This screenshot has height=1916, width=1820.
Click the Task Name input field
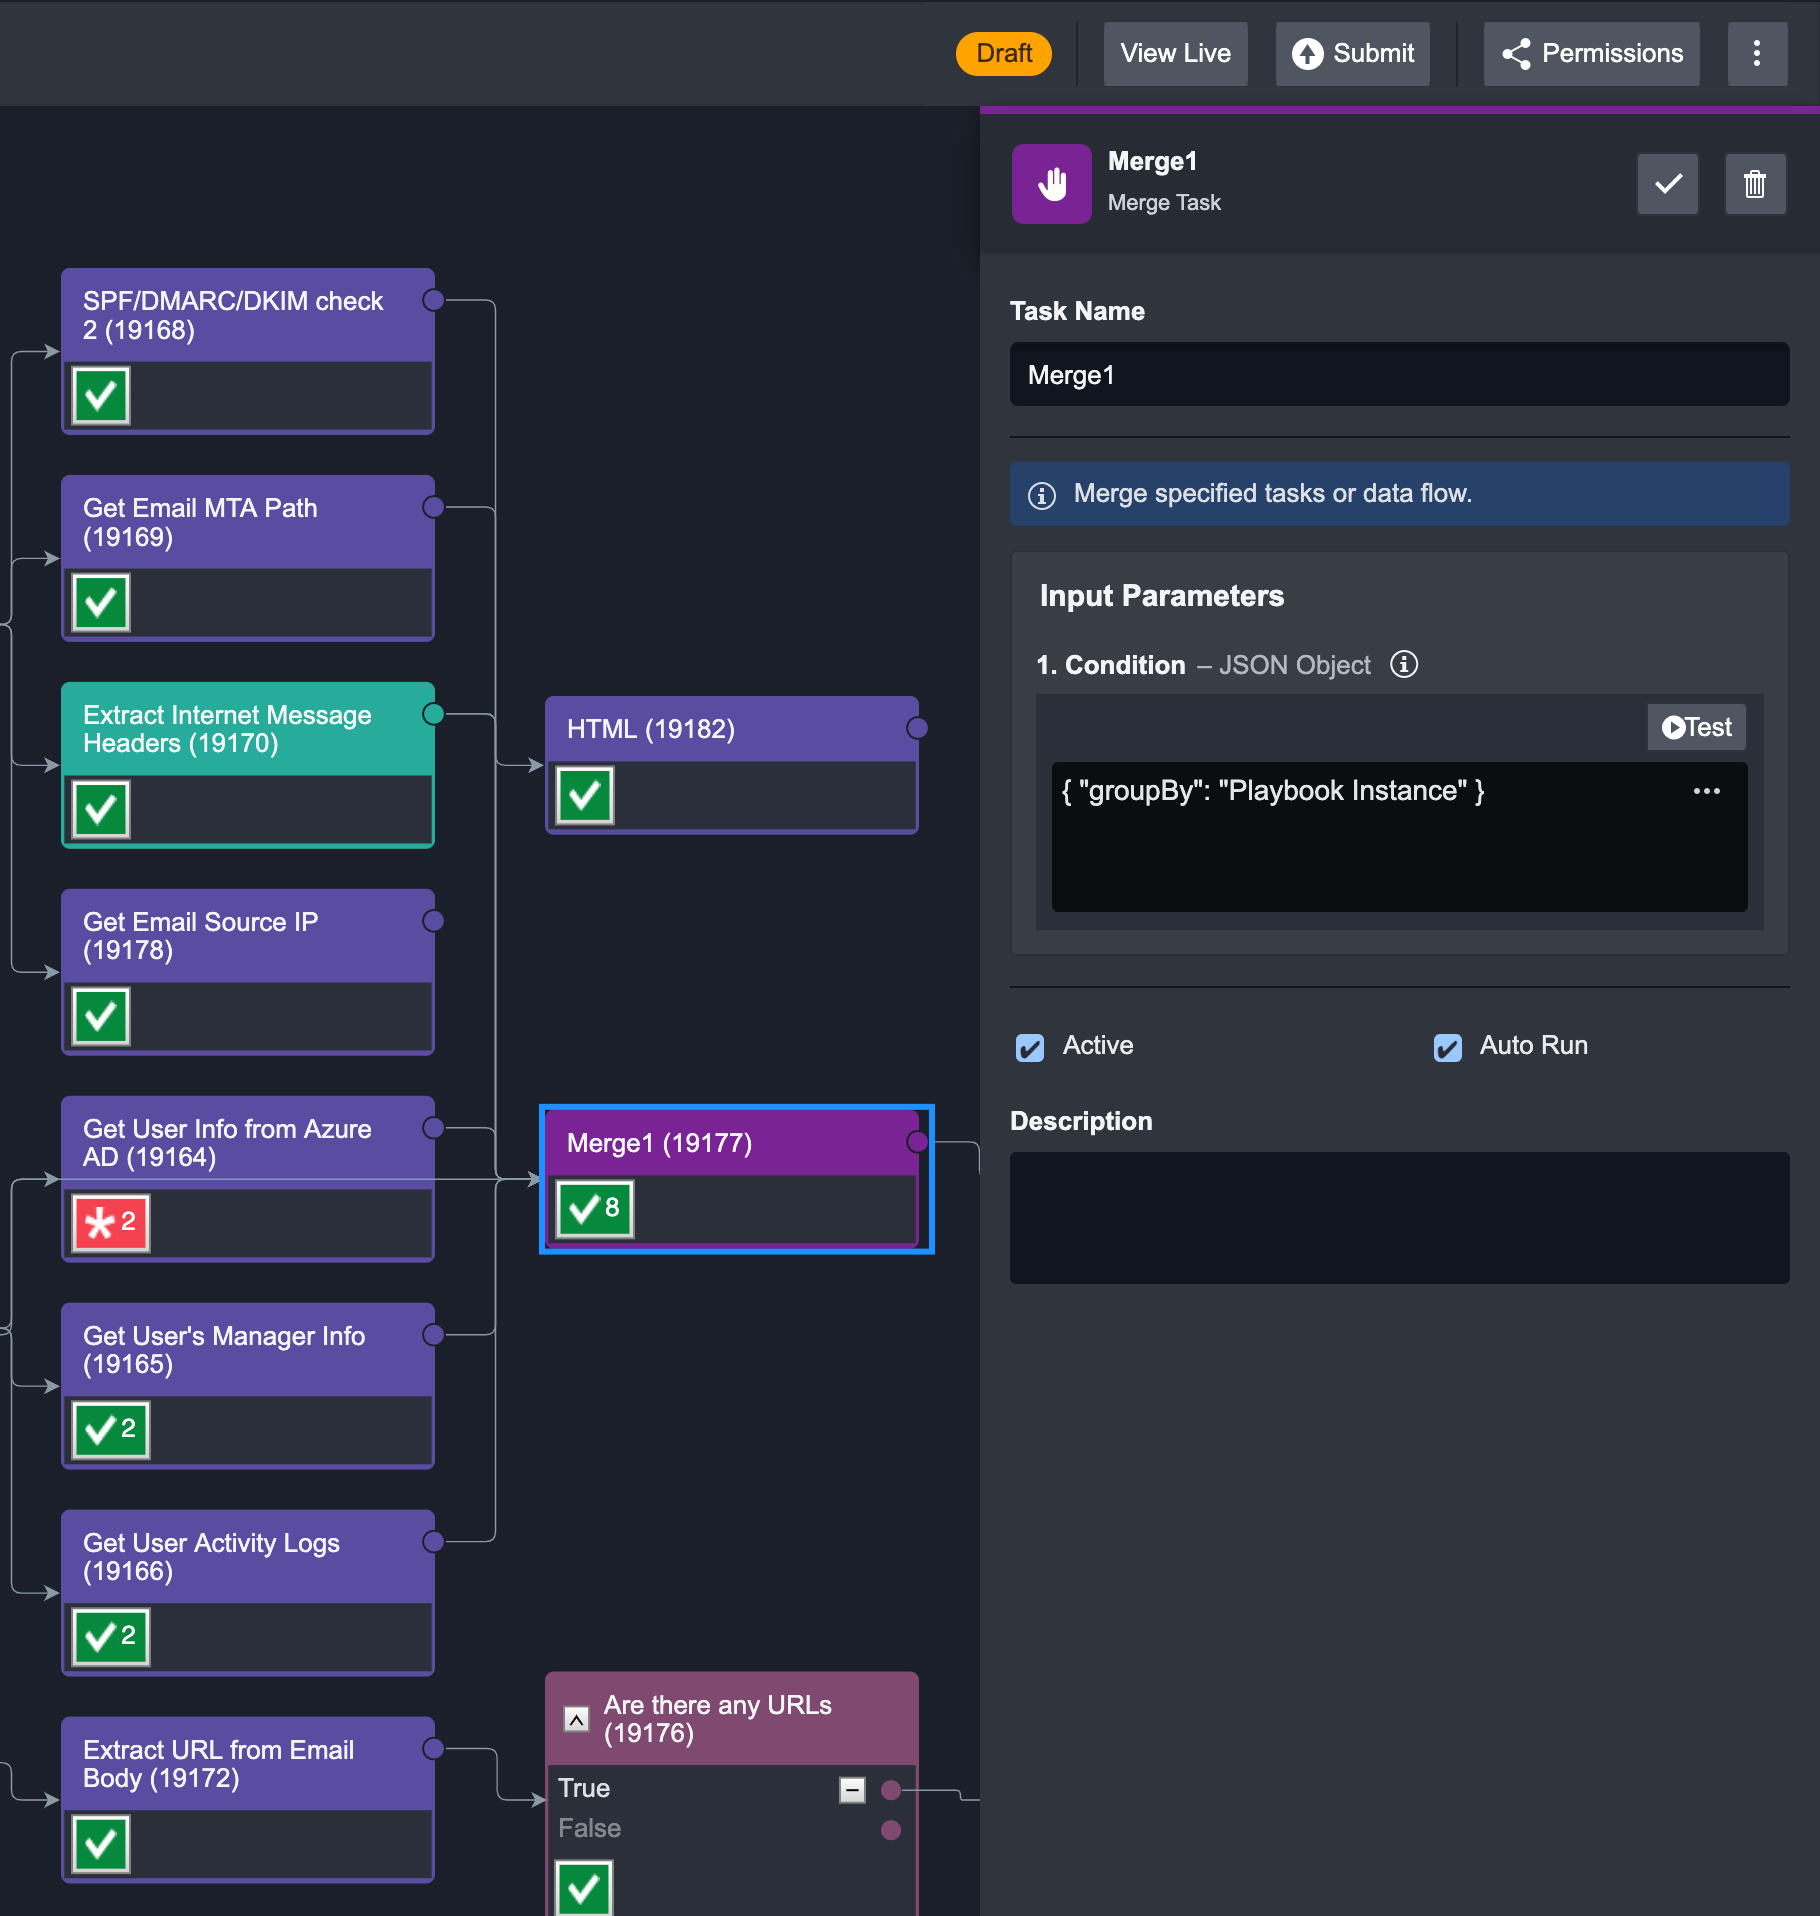pos(1399,375)
